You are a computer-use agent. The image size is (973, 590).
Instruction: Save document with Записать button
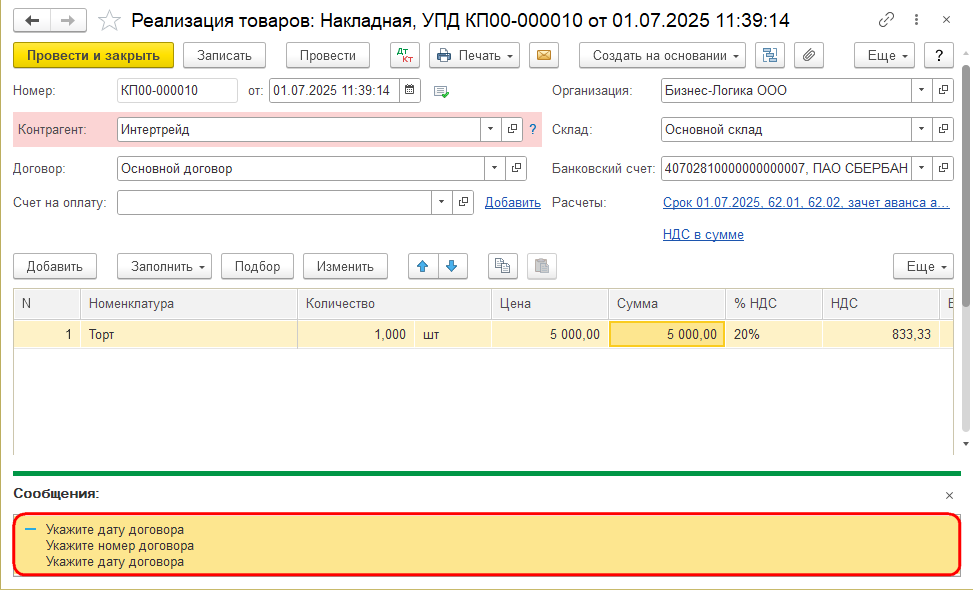[x=225, y=55]
